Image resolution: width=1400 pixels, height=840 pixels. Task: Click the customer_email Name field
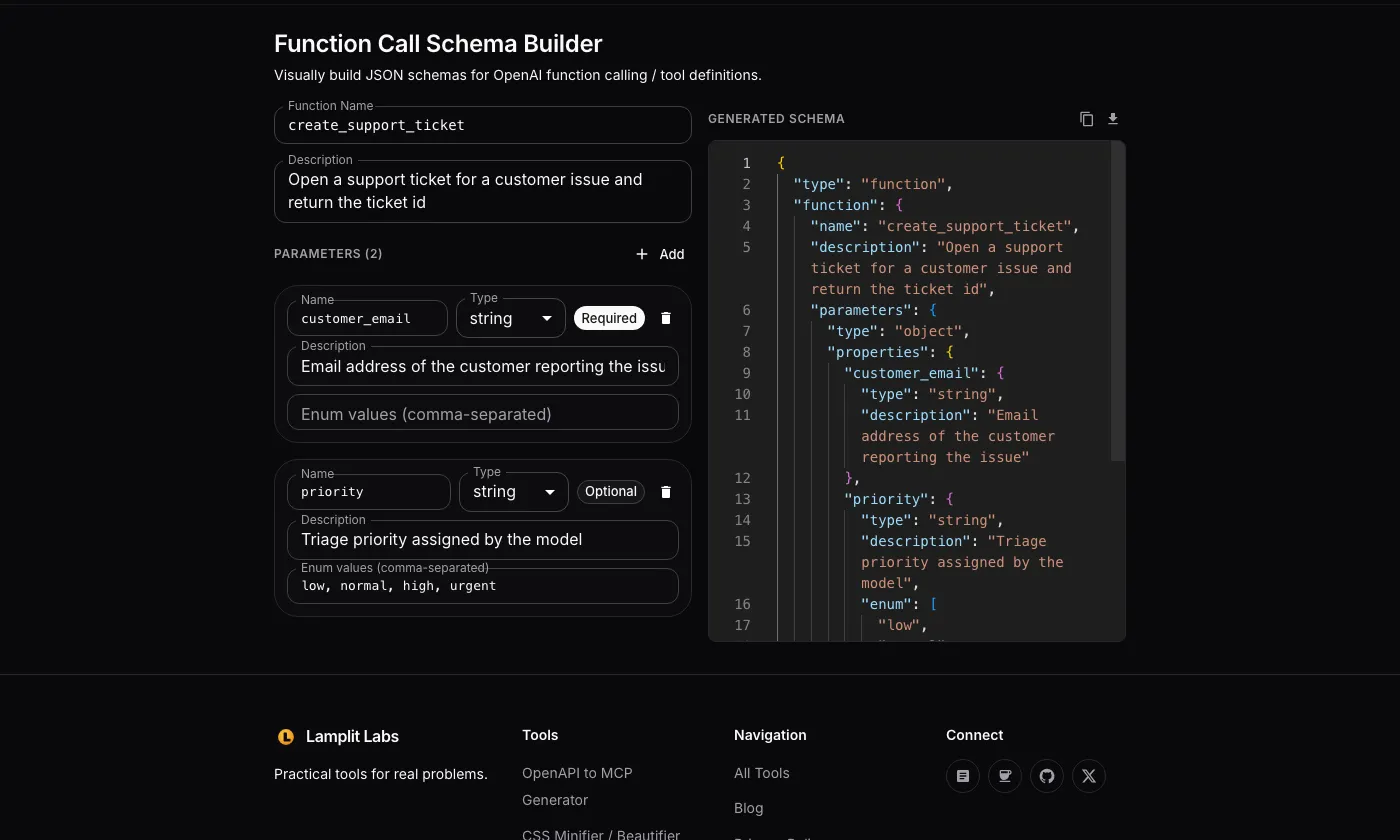367,319
